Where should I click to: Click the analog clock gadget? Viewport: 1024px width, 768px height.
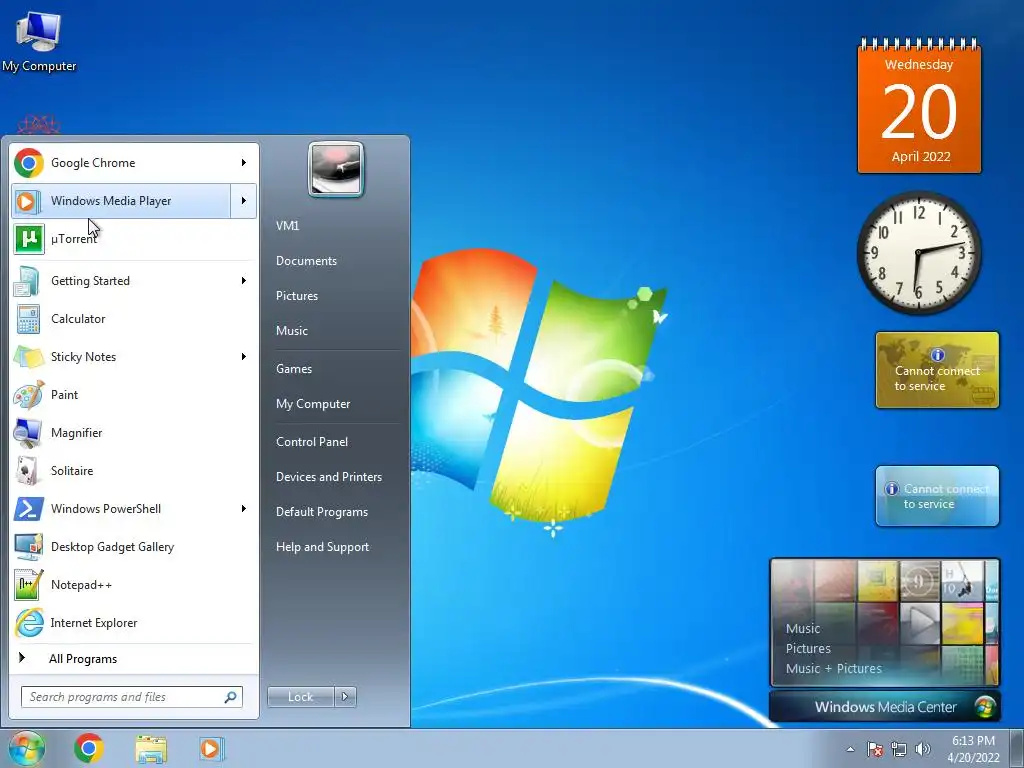coord(919,253)
